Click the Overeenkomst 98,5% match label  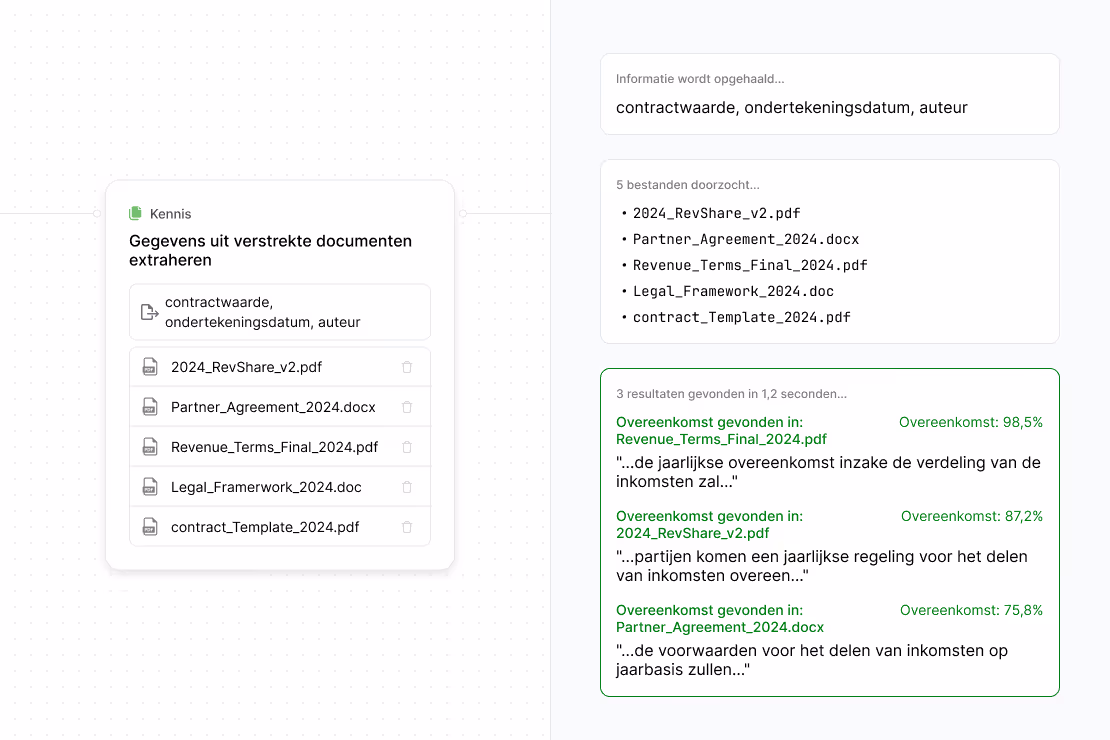point(971,422)
